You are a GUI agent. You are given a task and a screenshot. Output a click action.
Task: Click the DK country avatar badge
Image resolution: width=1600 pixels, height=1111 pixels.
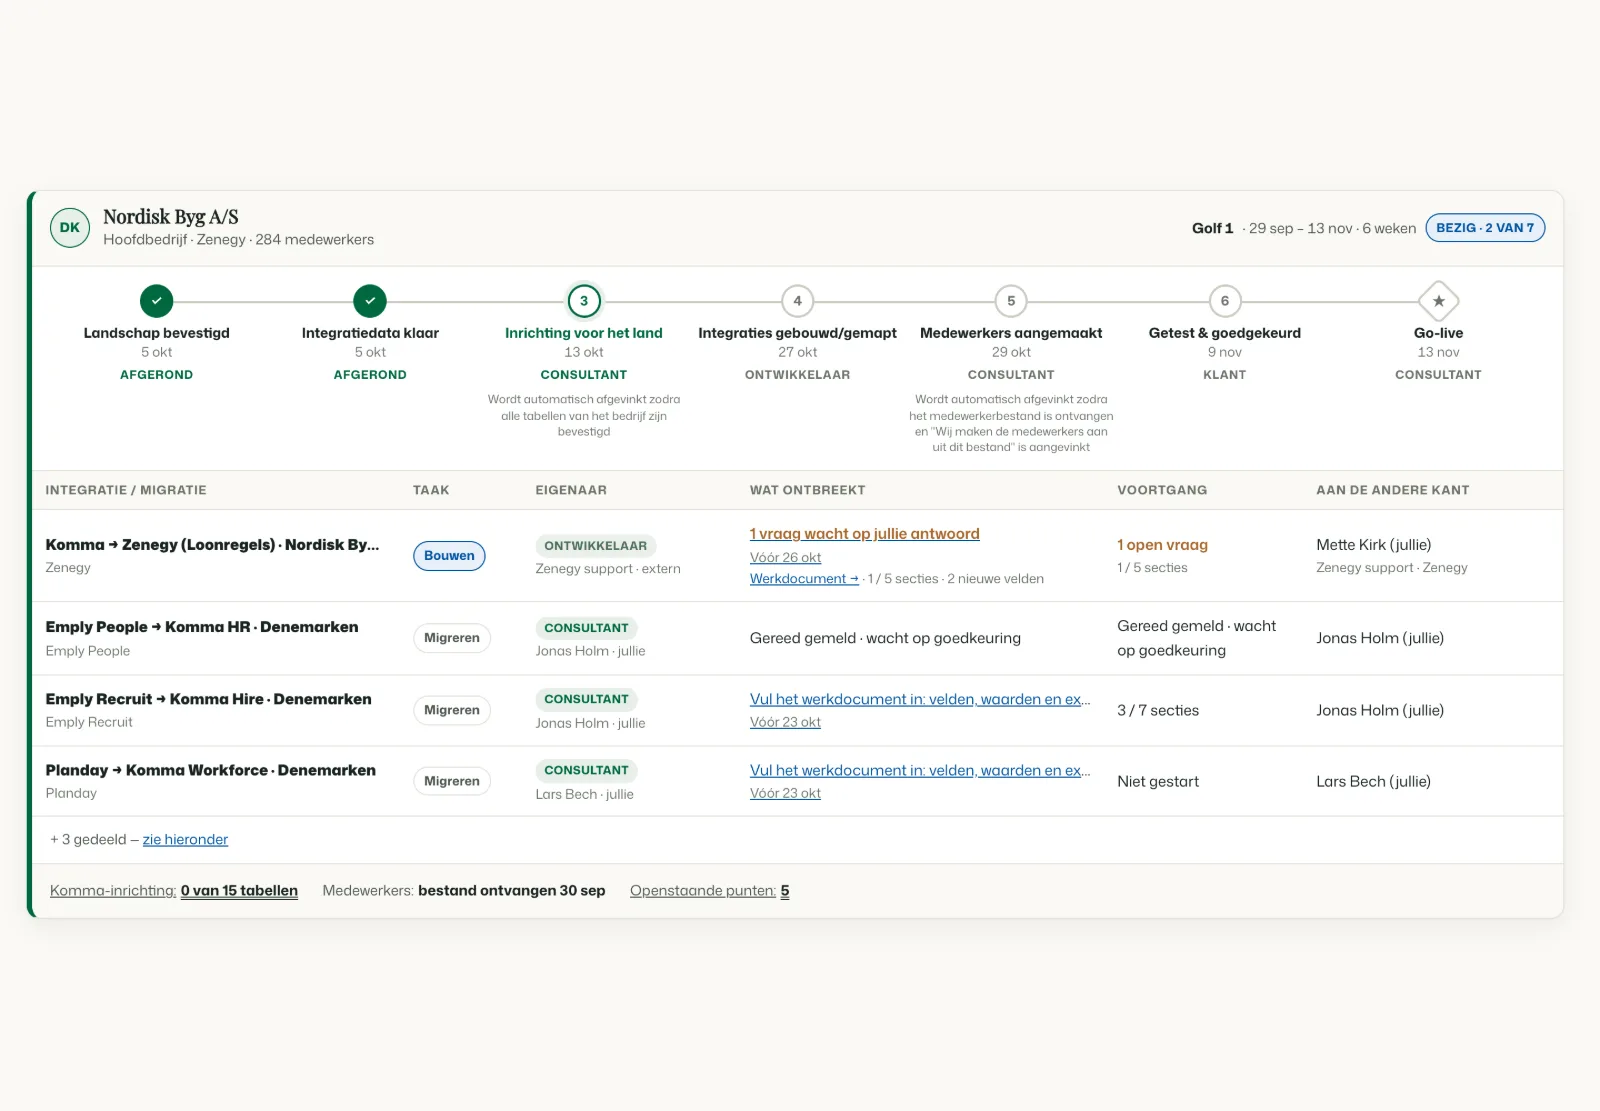pyautogui.click(x=70, y=228)
